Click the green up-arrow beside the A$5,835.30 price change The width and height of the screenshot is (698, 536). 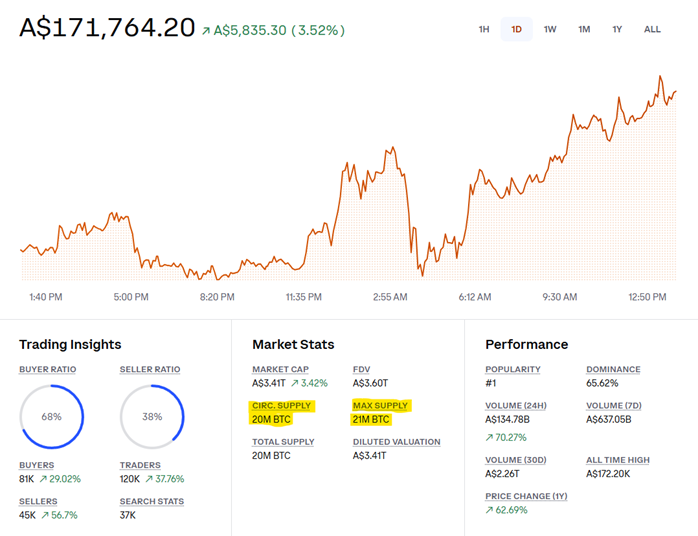coord(205,31)
